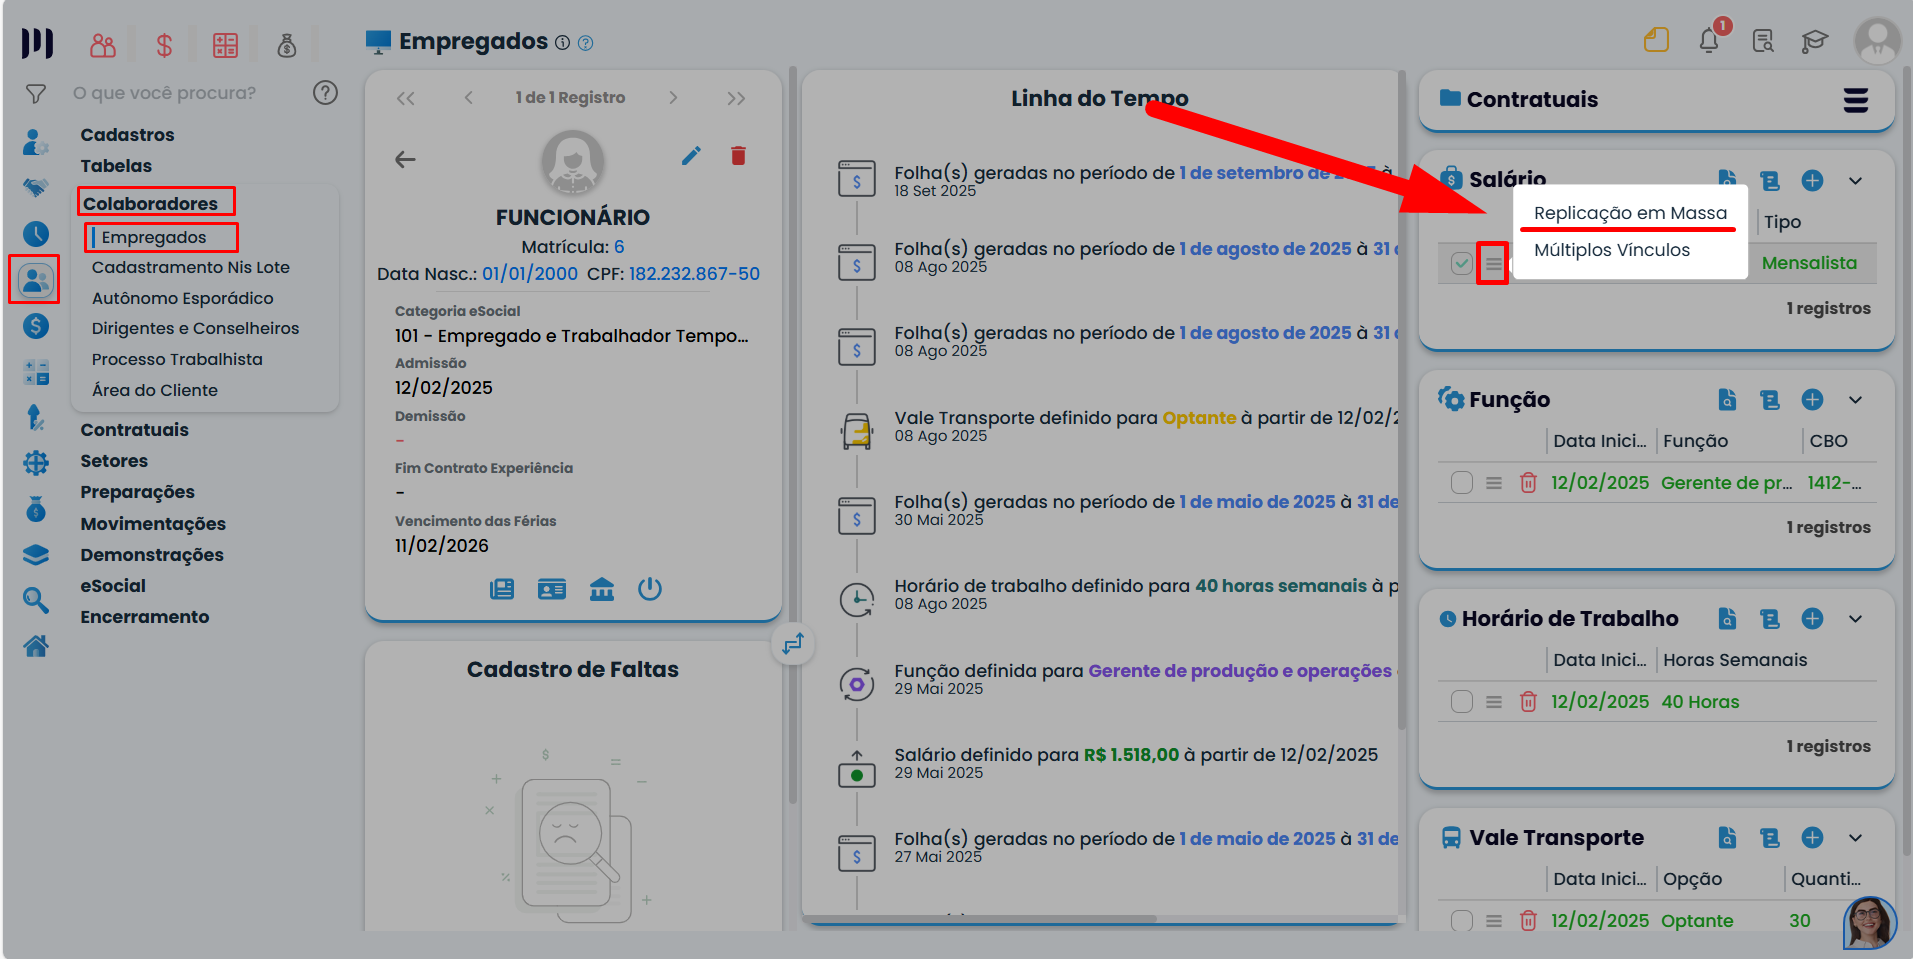Click the red people icon in the top bar

(103, 45)
